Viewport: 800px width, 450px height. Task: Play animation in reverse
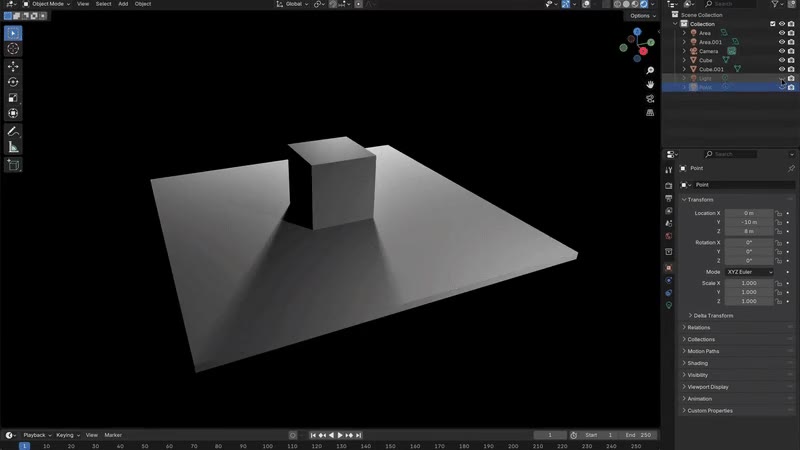click(x=332, y=435)
